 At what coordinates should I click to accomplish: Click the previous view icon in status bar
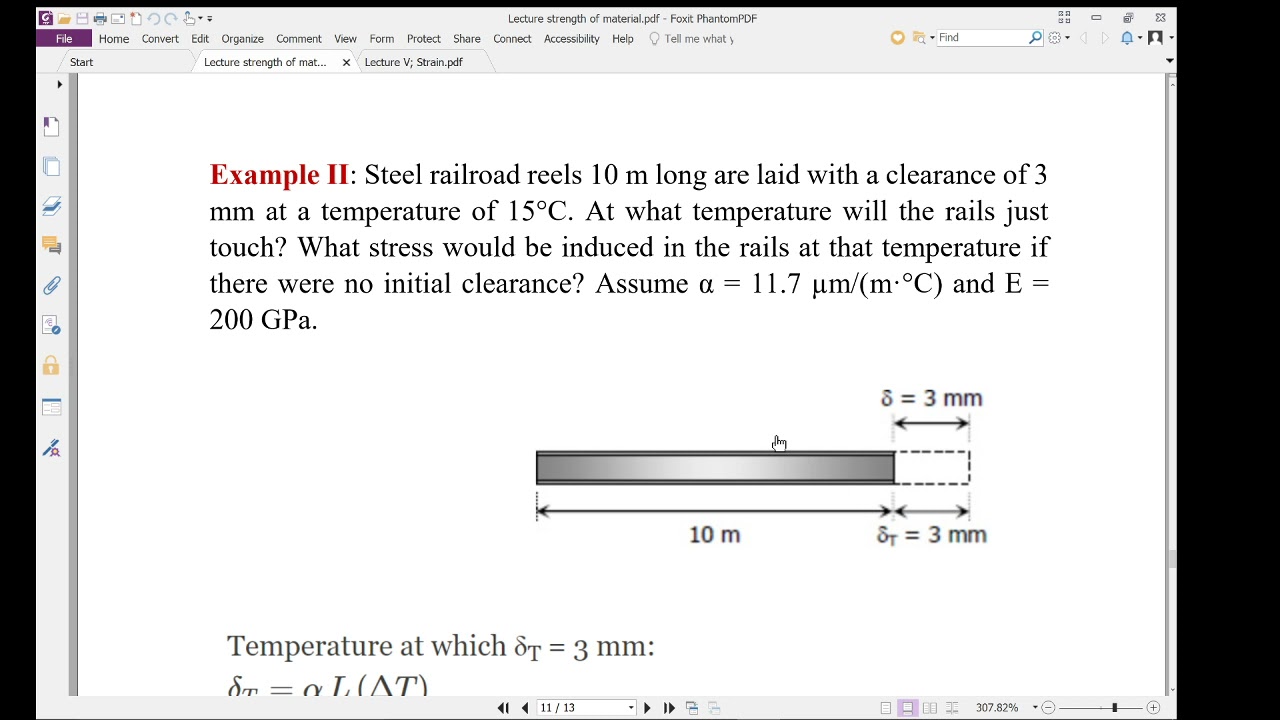point(692,708)
